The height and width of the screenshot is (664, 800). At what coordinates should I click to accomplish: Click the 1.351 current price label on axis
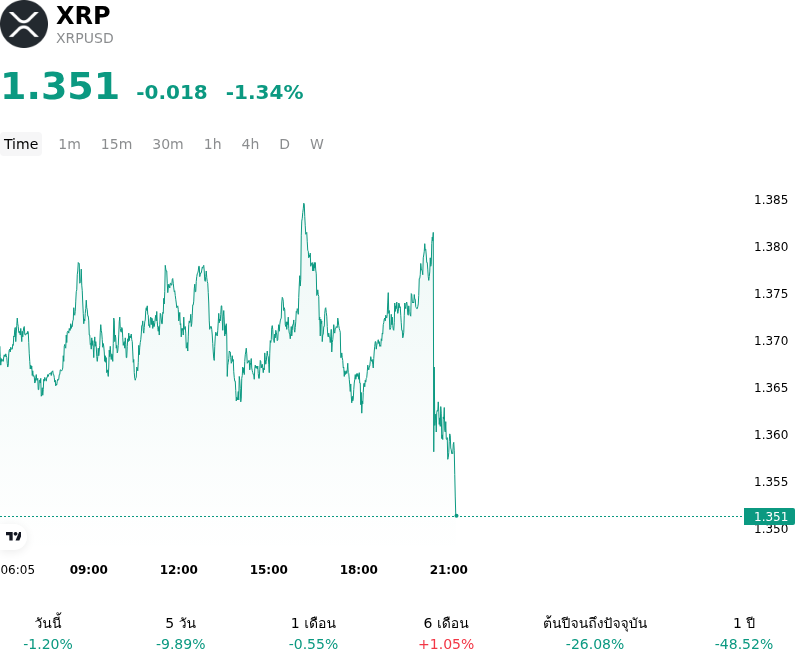tap(769, 517)
